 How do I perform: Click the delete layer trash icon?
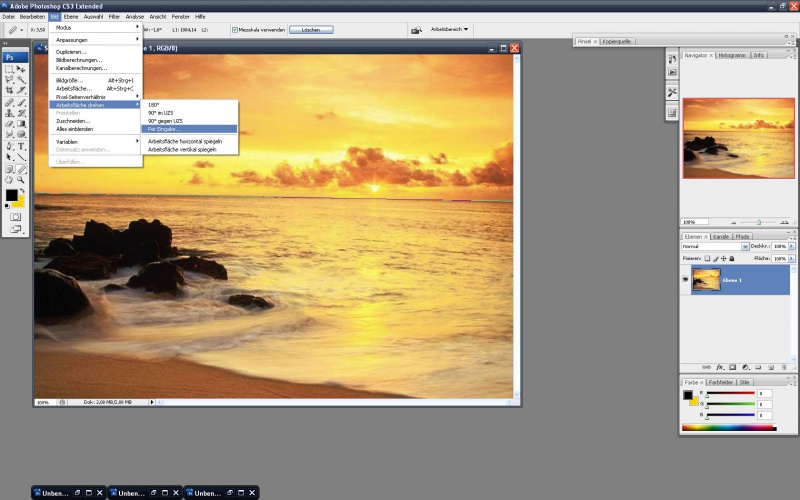pos(784,367)
